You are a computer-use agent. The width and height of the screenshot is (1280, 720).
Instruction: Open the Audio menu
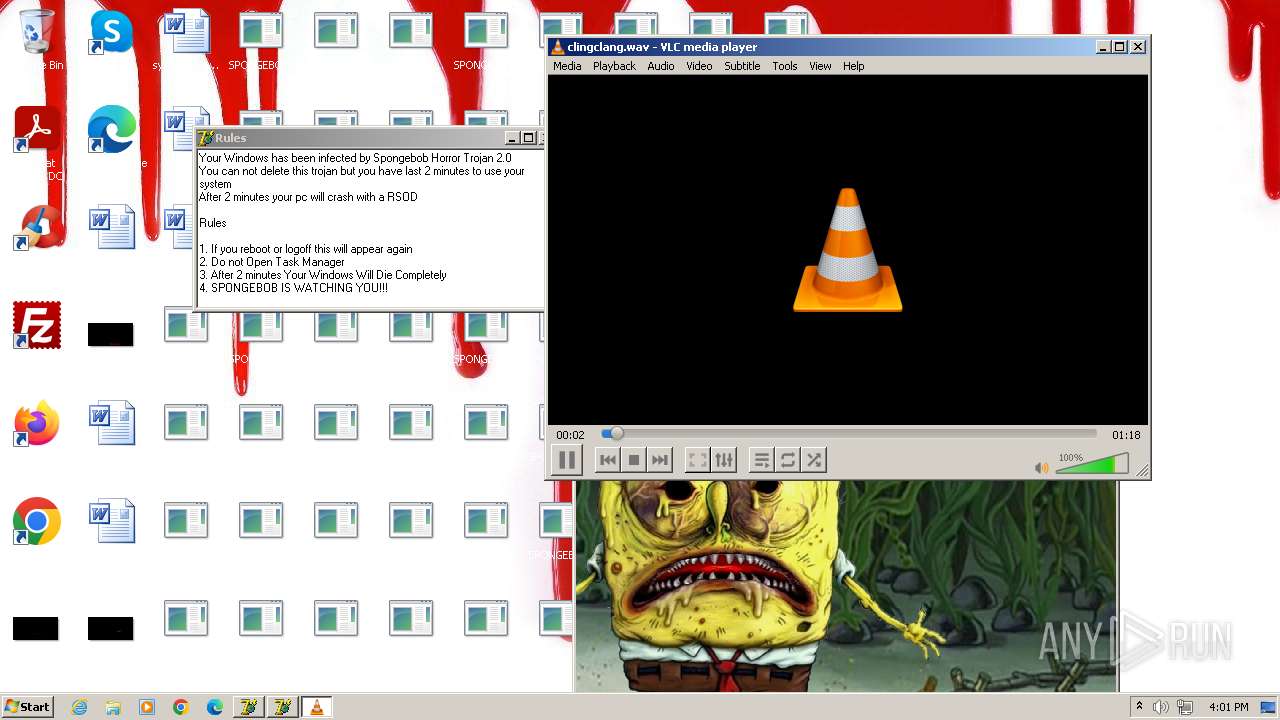pyautogui.click(x=660, y=66)
